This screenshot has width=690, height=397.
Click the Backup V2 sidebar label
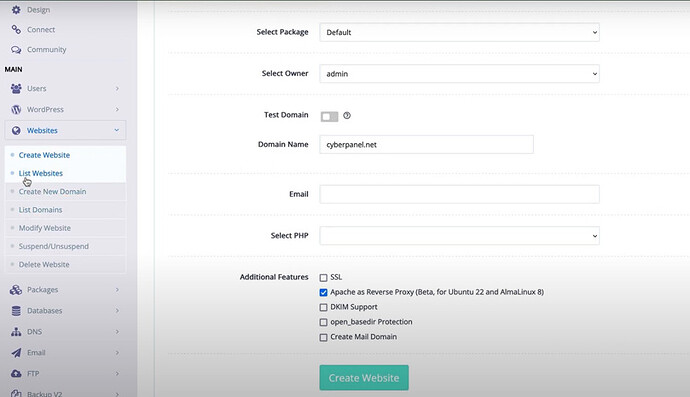click(44, 393)
